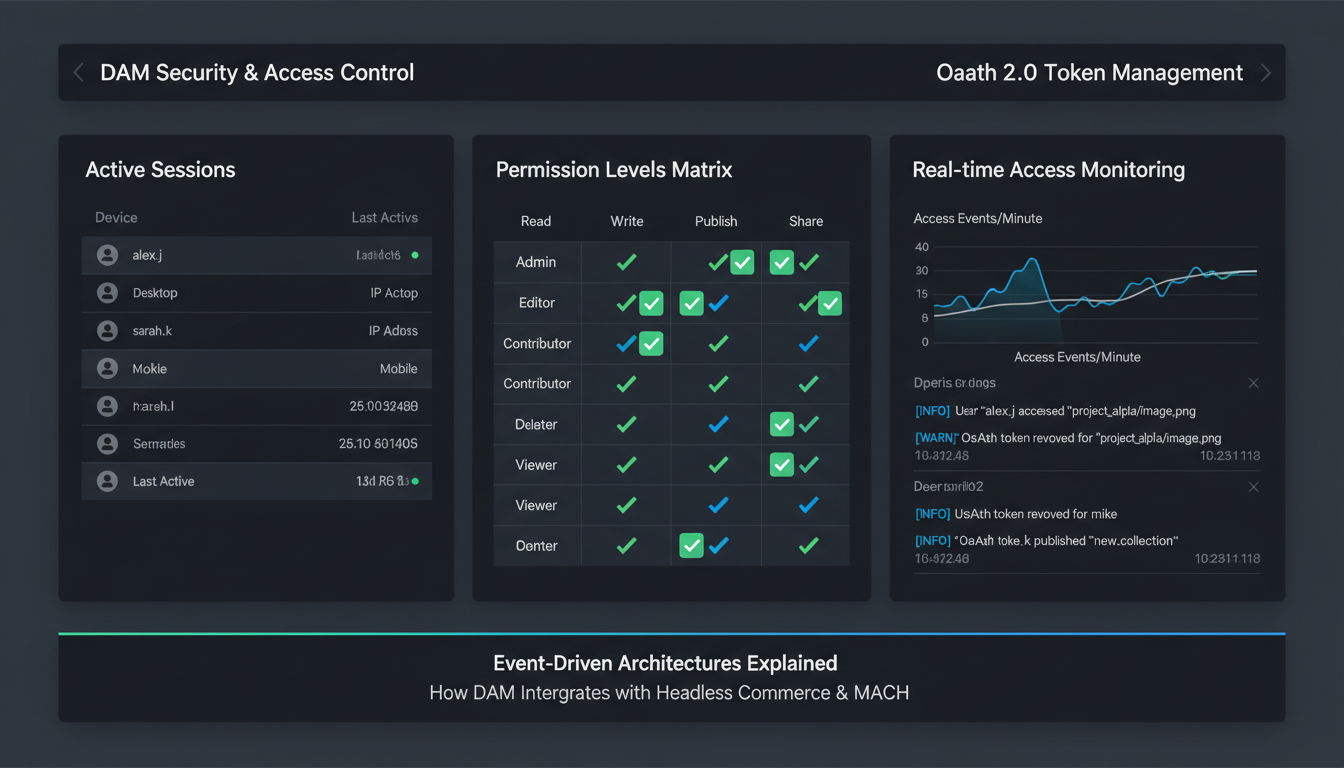Click the Desktop session avatar icon
This screenshot has height=768, width=1344.
pyautogui.click(x=107, y=292)
